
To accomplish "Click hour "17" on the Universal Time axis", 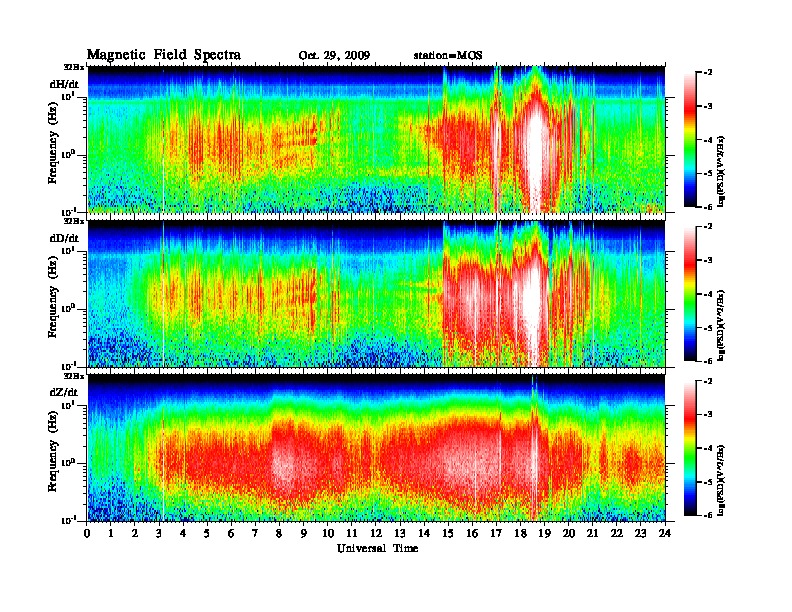I will coord(497,534).
